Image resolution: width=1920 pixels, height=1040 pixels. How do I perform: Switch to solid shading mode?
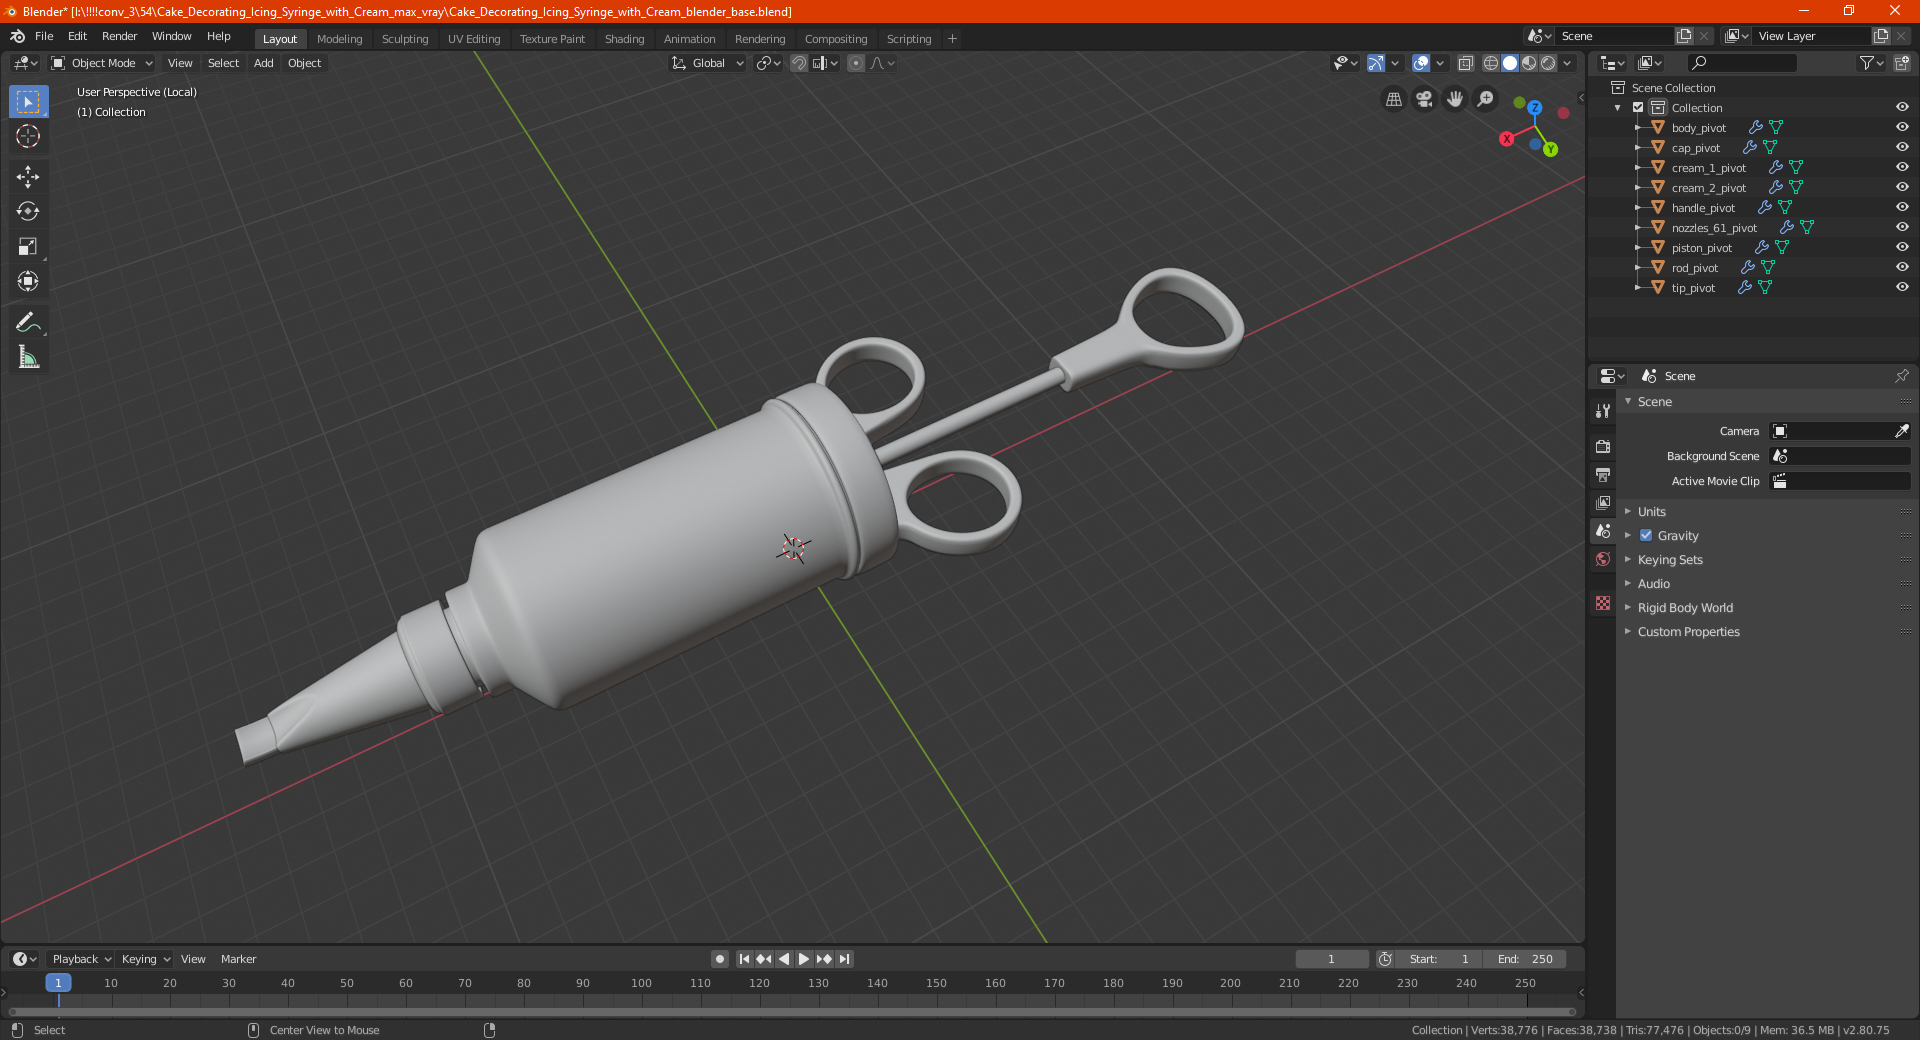1510,63
